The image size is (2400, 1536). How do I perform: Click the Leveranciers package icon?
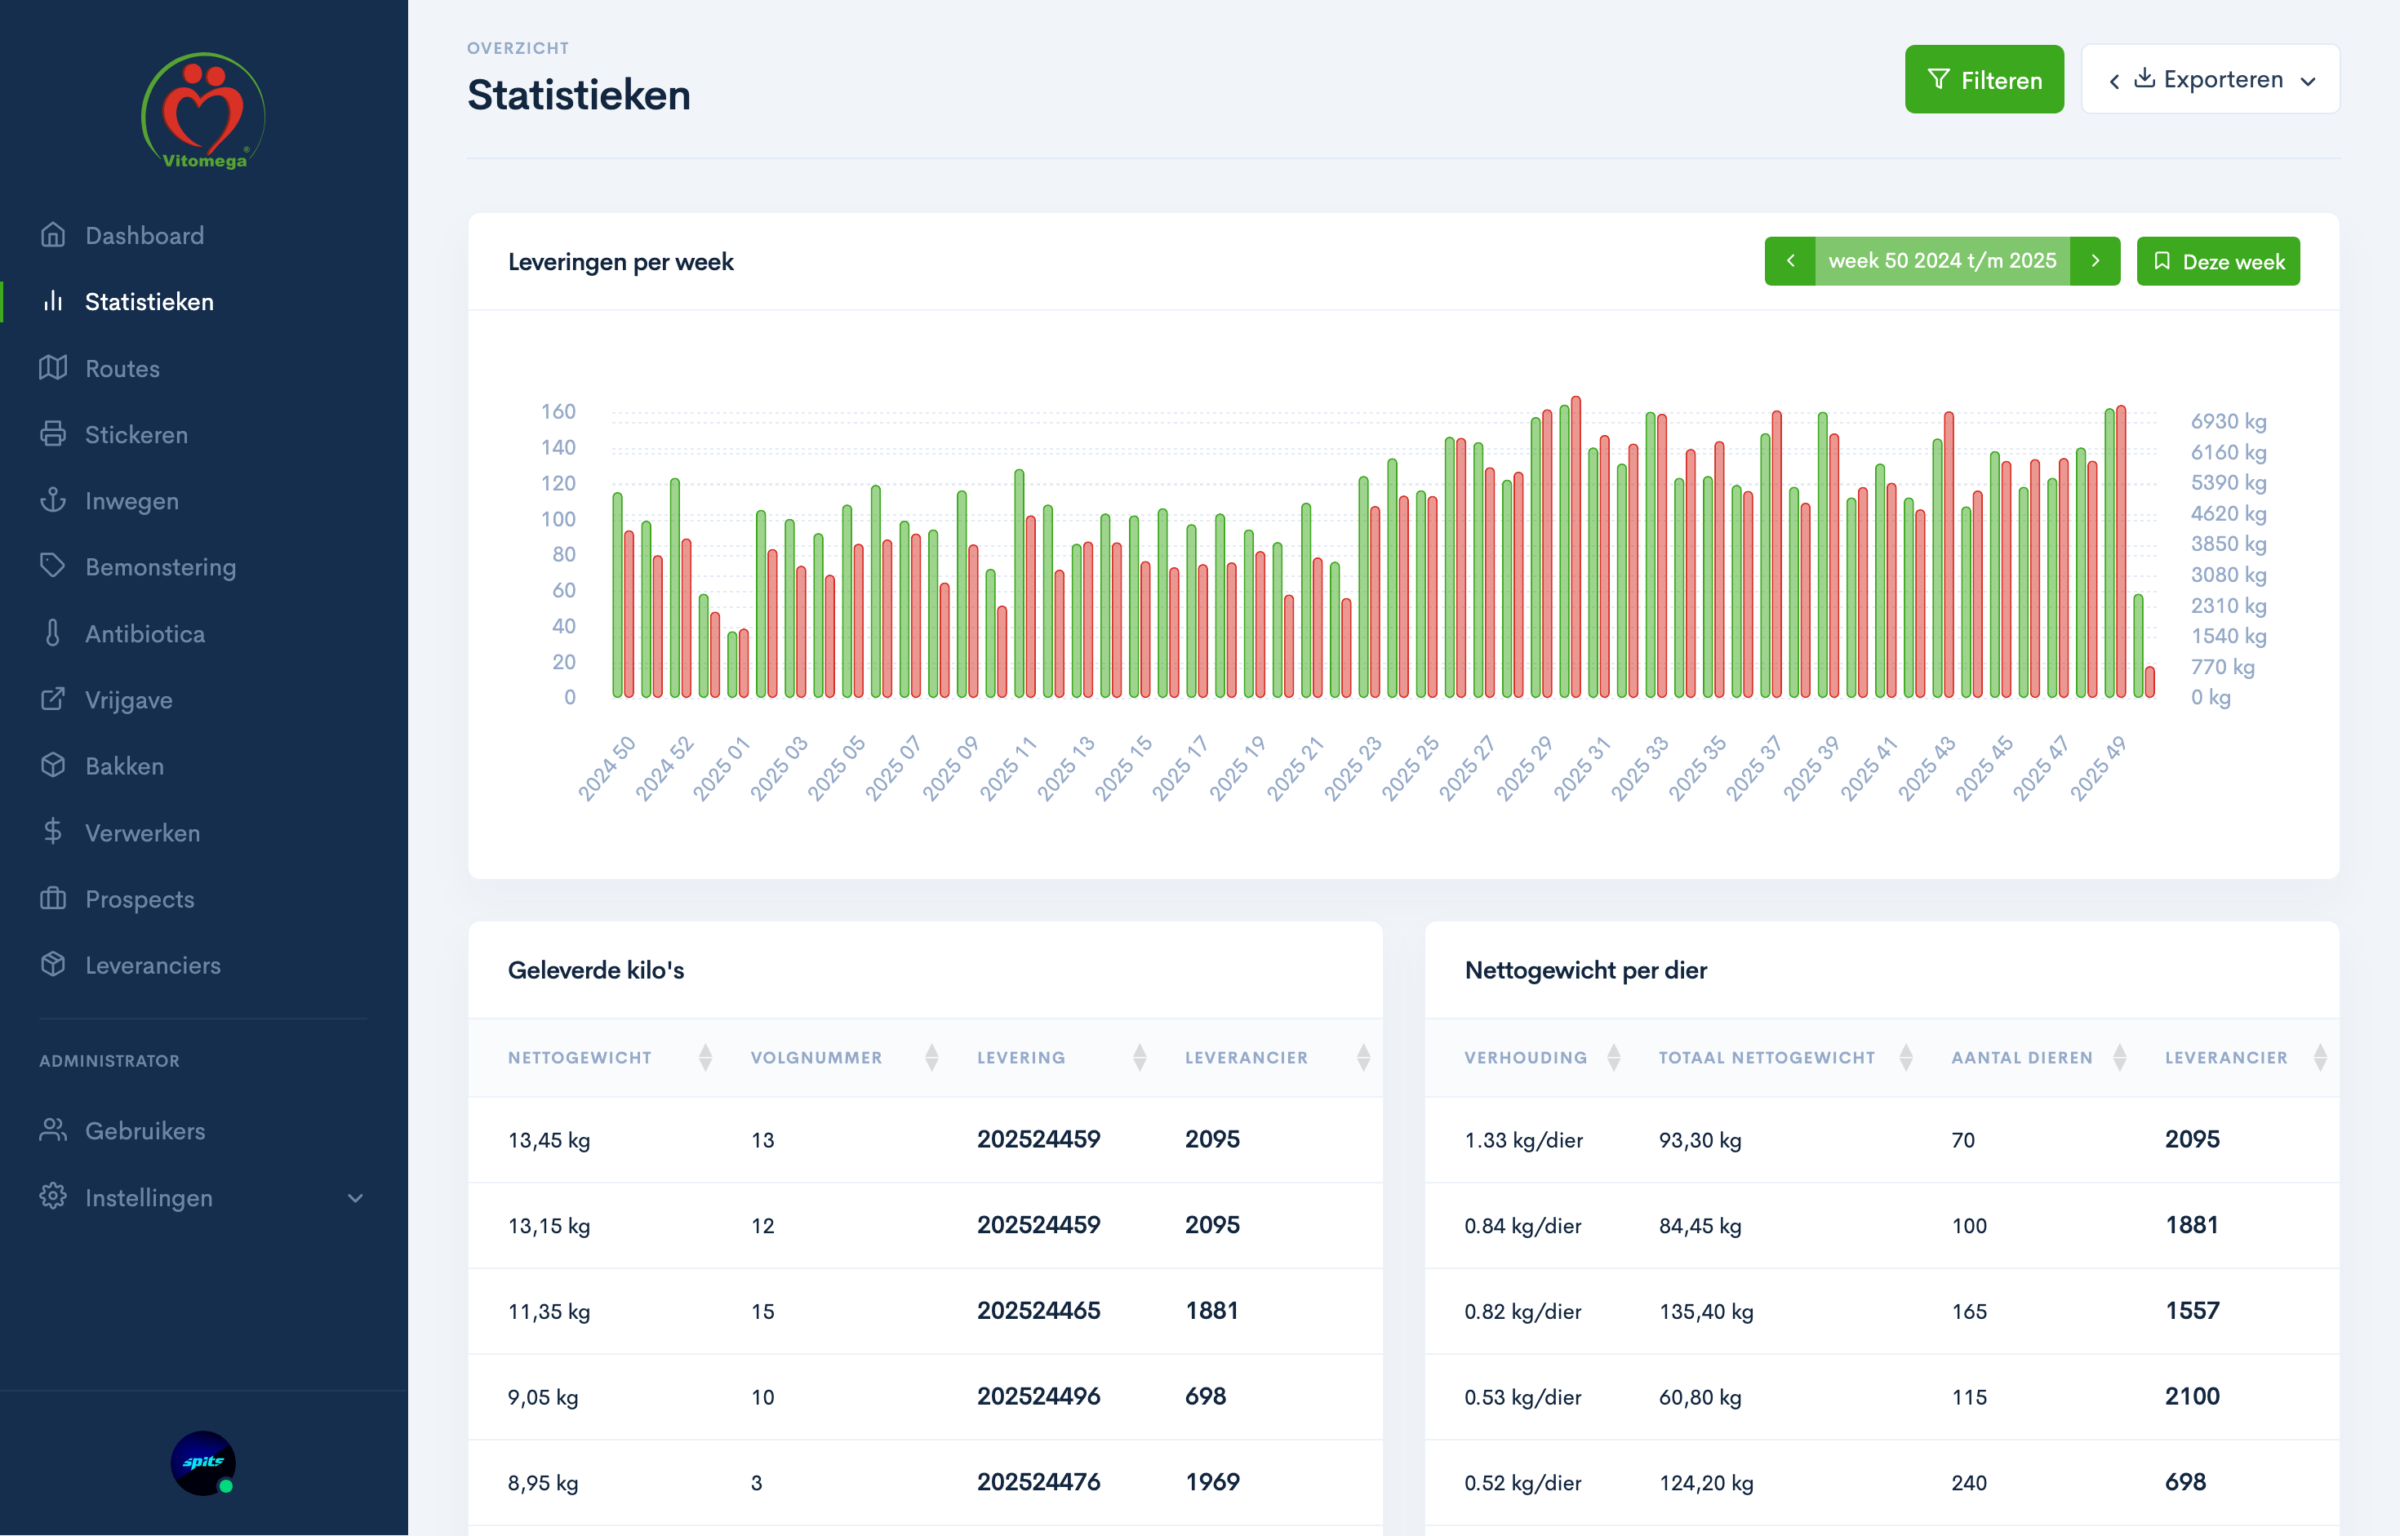point(53,964)
